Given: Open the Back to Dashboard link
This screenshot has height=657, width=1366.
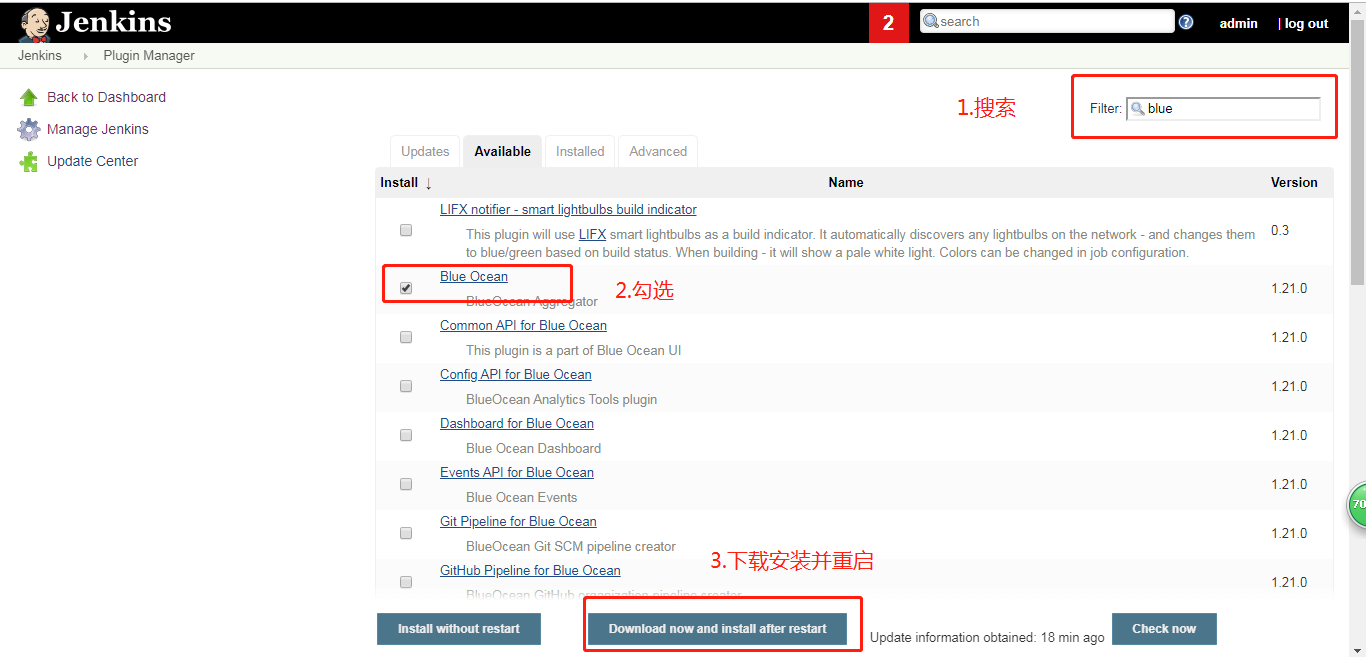Looking at the screenshot, I should (106, 97).
